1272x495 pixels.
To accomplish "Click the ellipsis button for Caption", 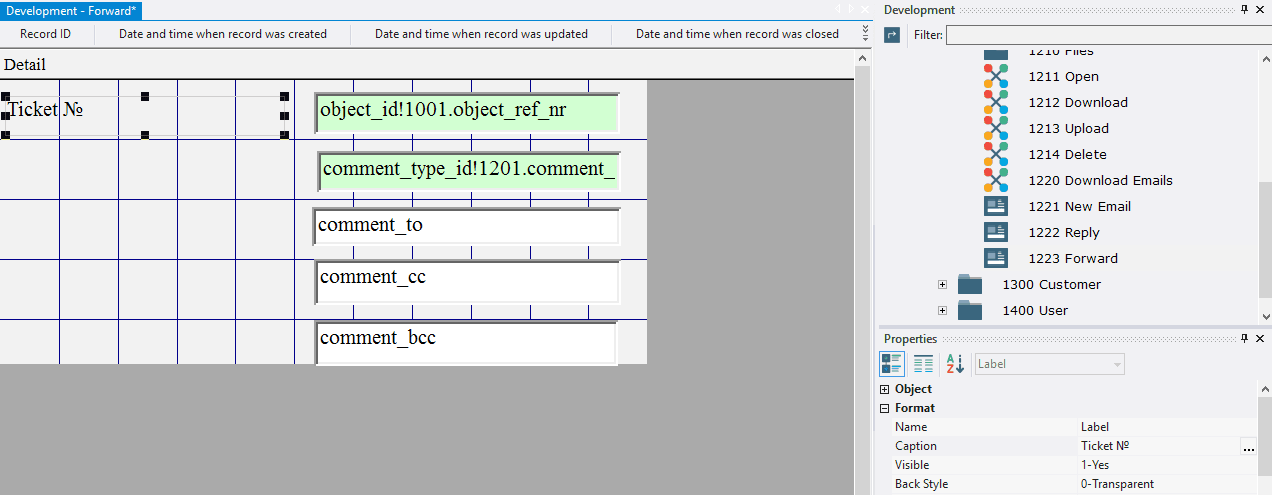I will pyautogui.click(x=1248, y=447).
